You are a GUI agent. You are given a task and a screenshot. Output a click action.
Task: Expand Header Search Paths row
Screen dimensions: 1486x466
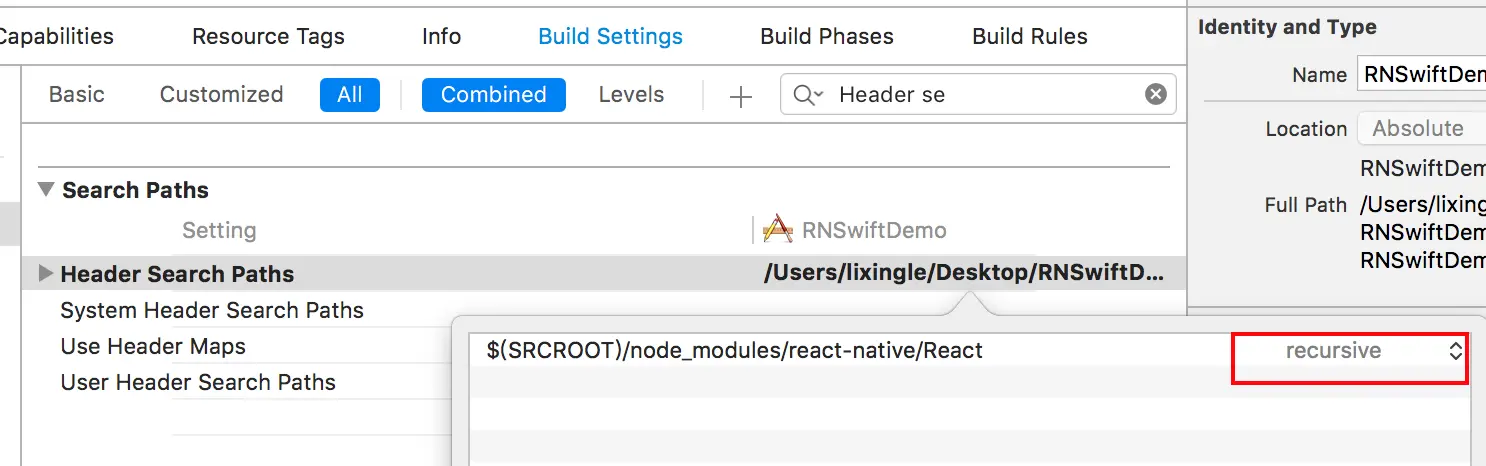(45, 274)
